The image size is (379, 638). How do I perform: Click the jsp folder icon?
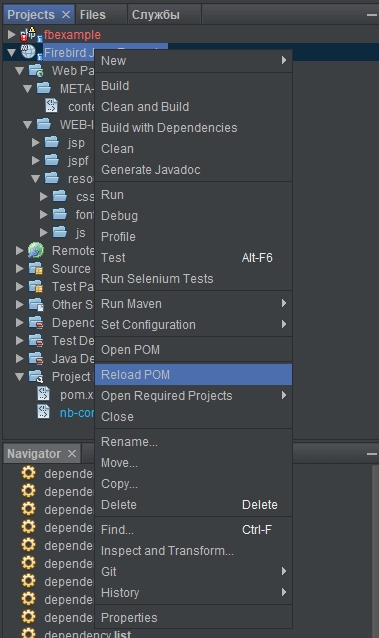coord(52,142)
